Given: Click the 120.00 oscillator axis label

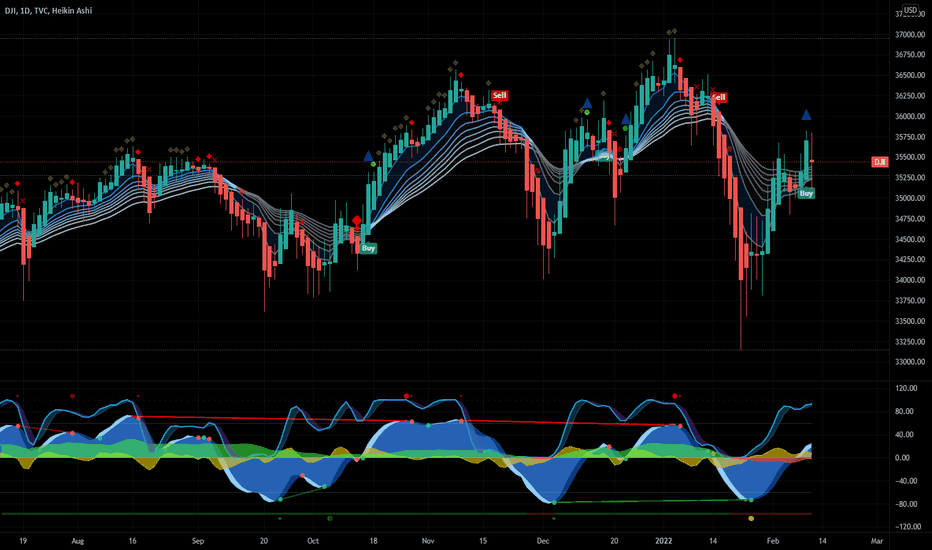Looking at the screenshot, I should pos(906,388).
